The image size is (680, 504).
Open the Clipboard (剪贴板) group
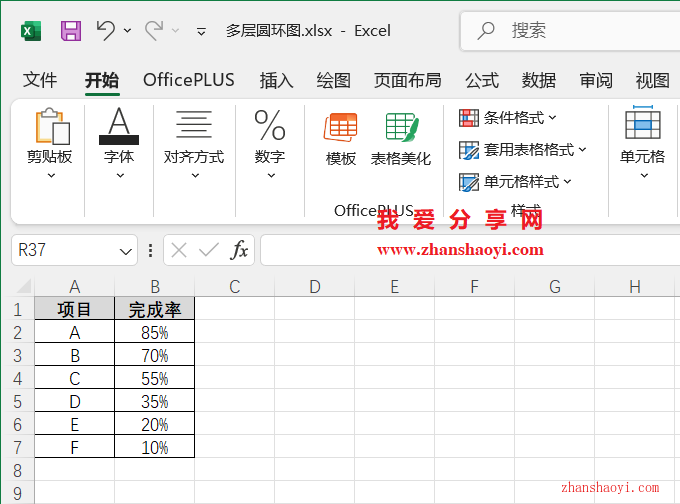[x=49, y=145]
